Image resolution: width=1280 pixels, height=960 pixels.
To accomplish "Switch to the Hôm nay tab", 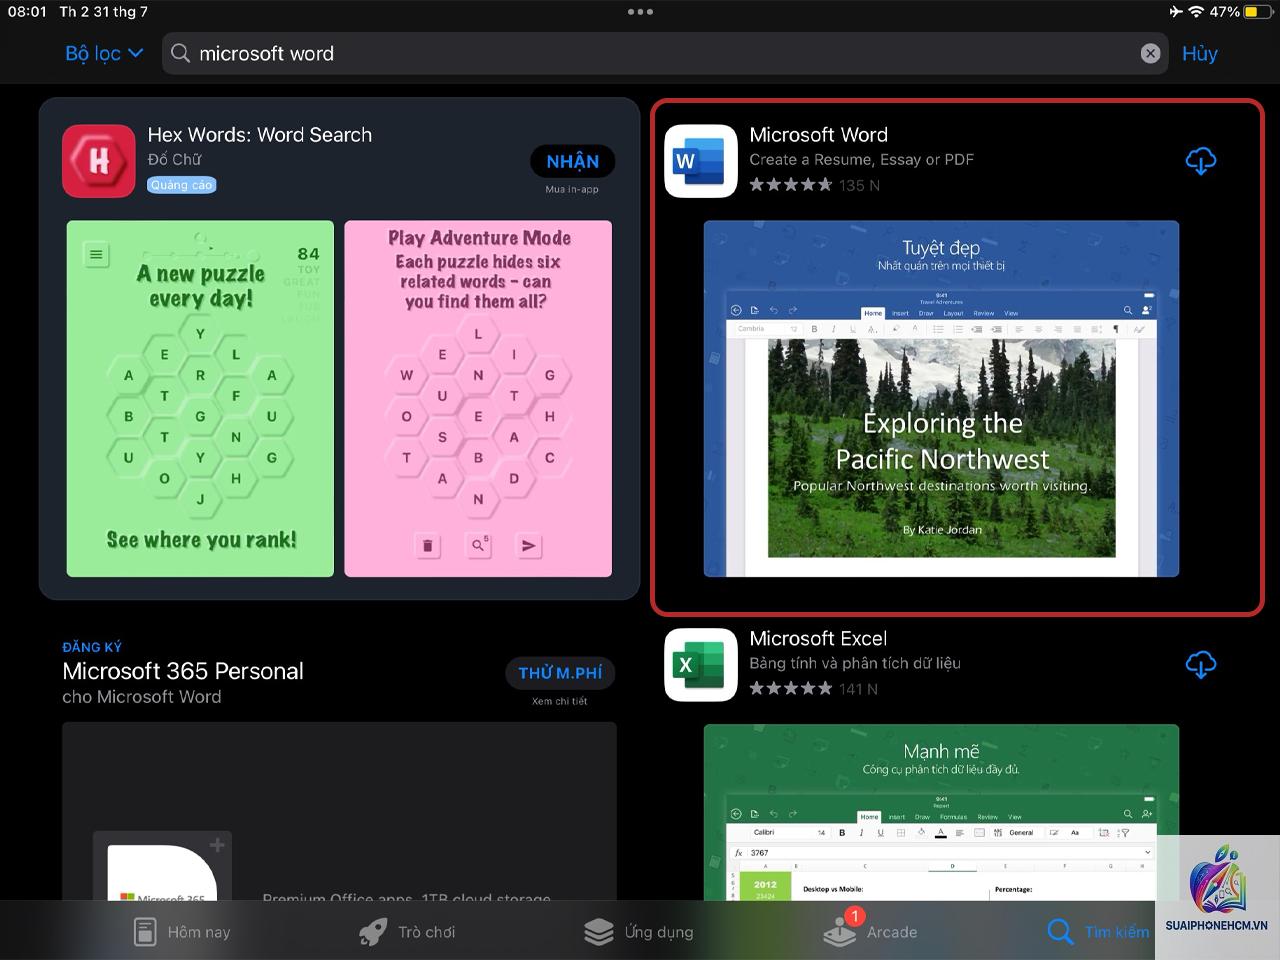I will (x=182, y=932).
